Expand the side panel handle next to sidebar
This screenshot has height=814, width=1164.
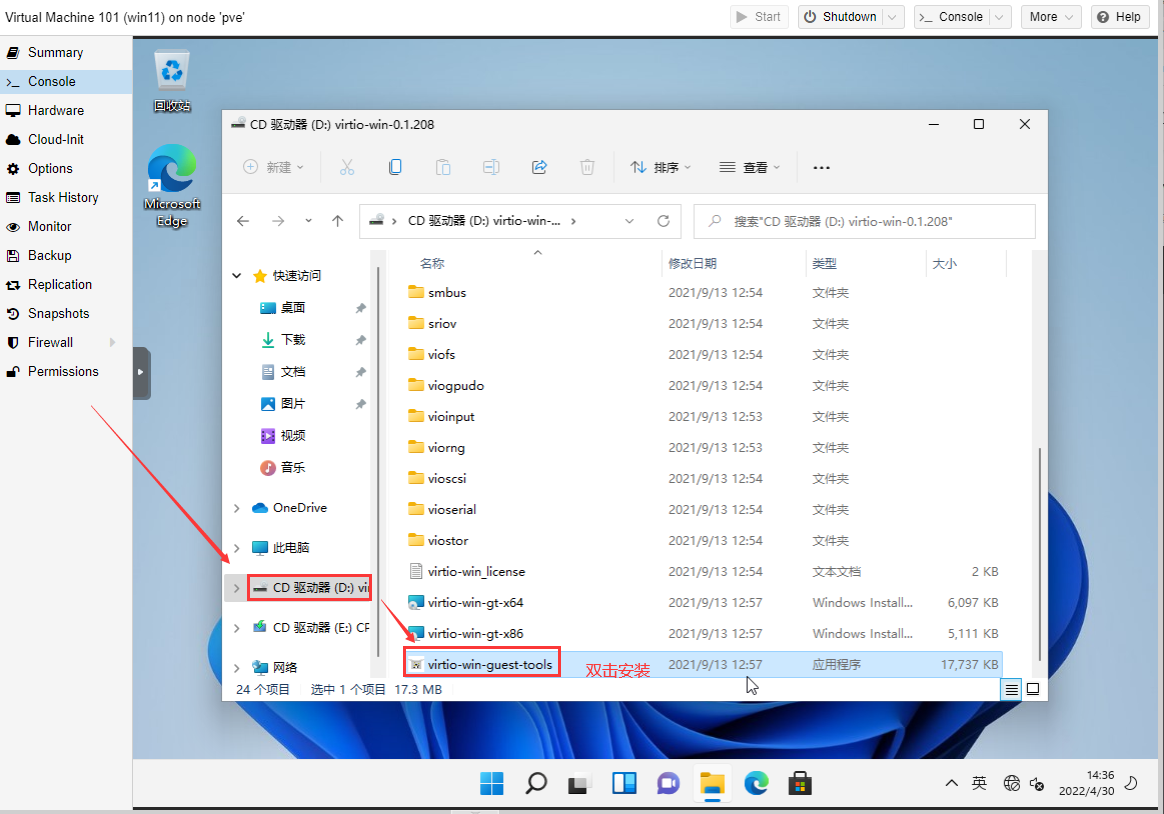click(x=141, y=372)
